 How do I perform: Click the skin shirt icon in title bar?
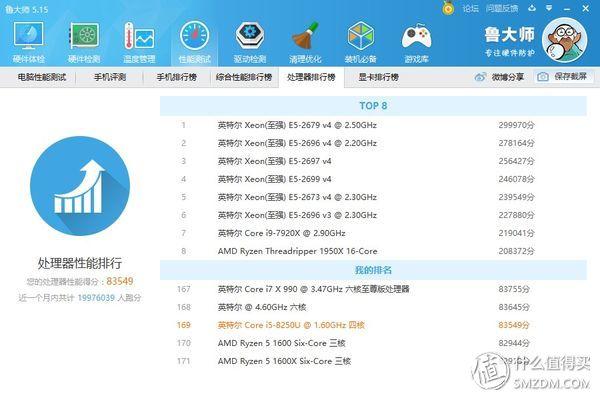coord(532,8)
